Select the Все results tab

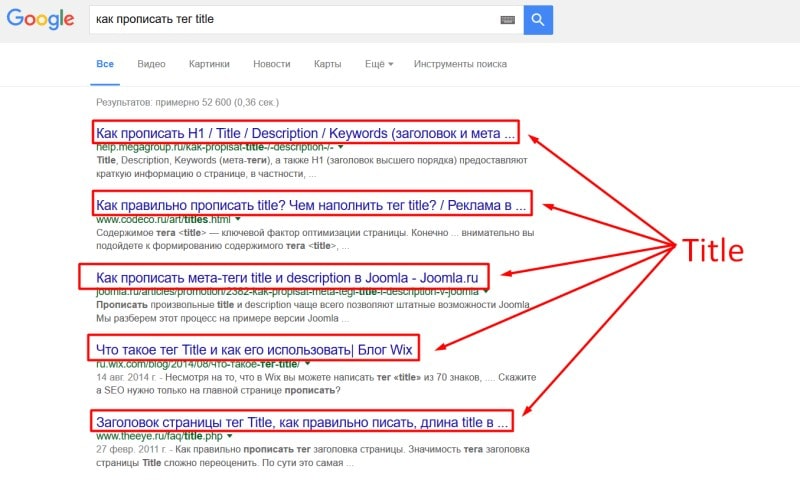pyautogui.click(x=105, y=64)
